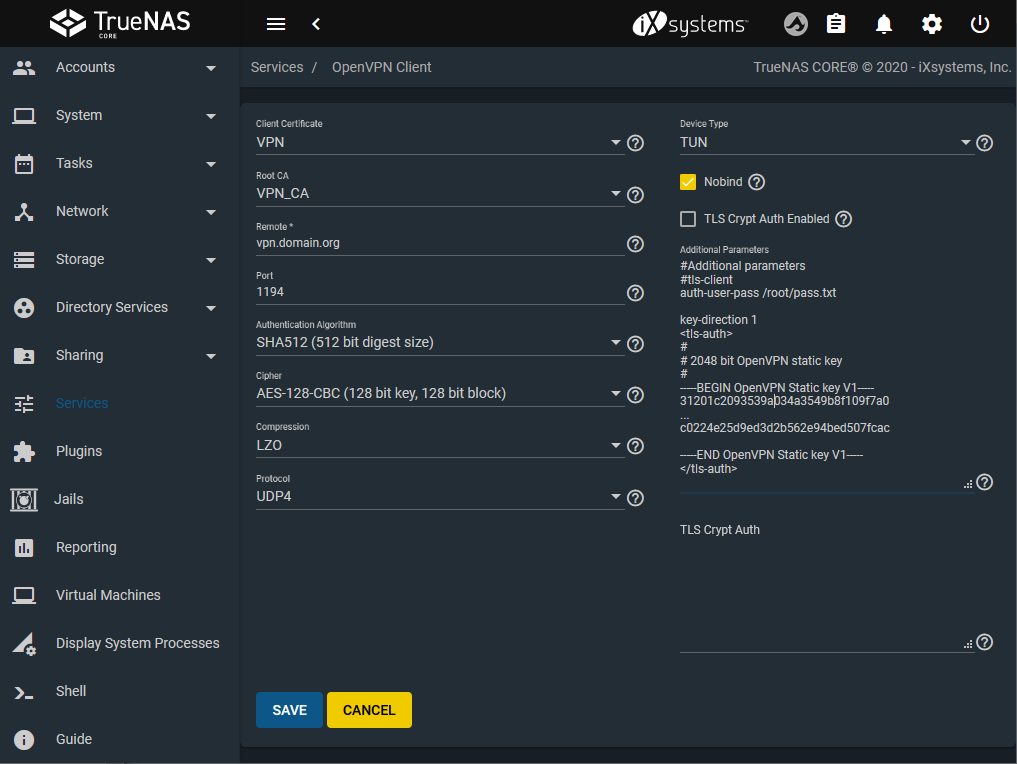Viewport: 1017px width, 764px height.
Task: Collapse sidebar with the left chevron icon
Action: (x=316, y=24)
